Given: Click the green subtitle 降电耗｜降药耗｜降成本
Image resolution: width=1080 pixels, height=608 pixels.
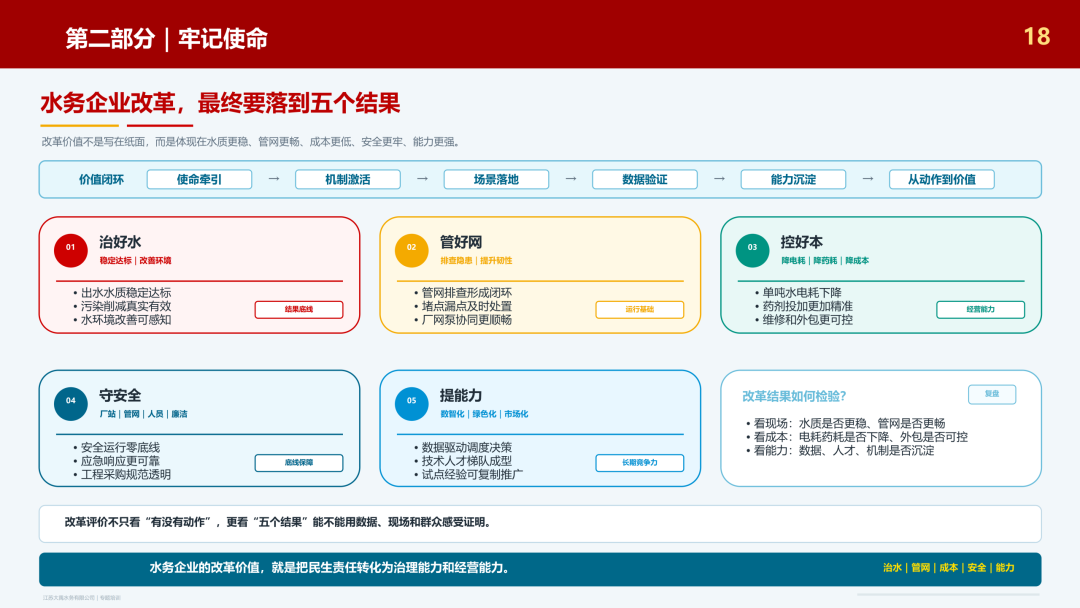Looking at the screenshot, I should tap(825, 261).
